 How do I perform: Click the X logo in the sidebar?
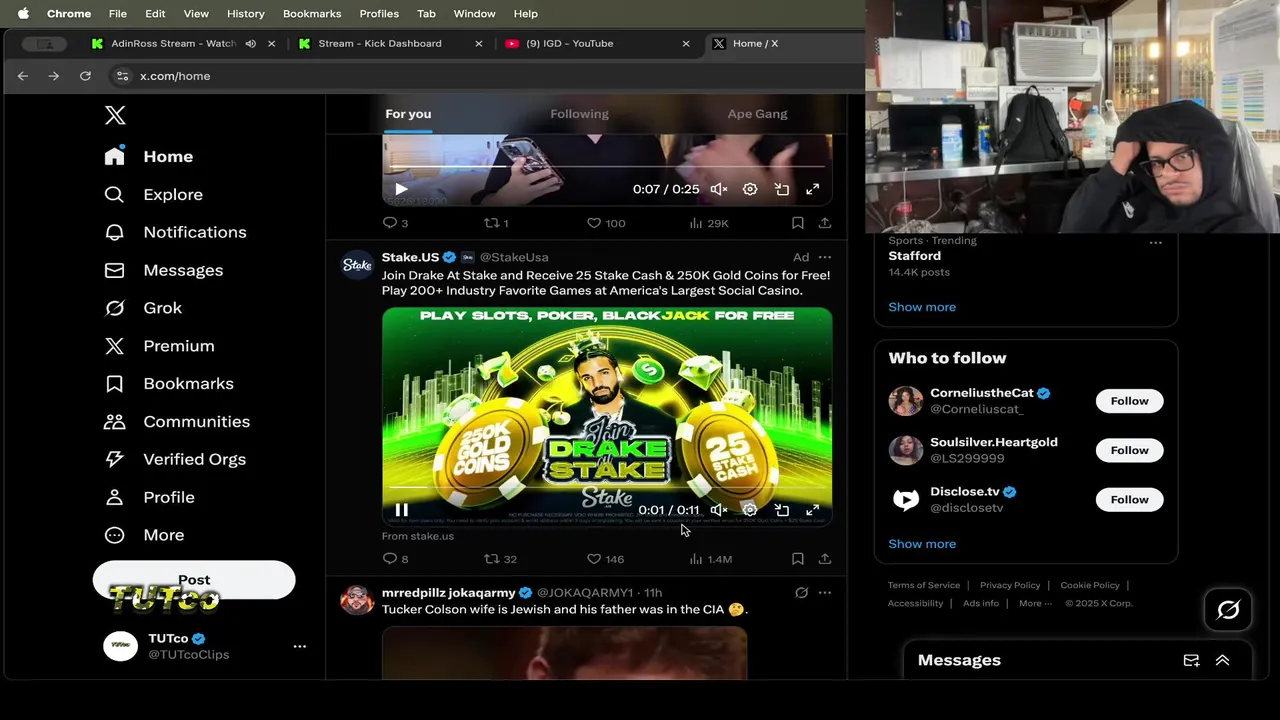(x=115, y=115)
